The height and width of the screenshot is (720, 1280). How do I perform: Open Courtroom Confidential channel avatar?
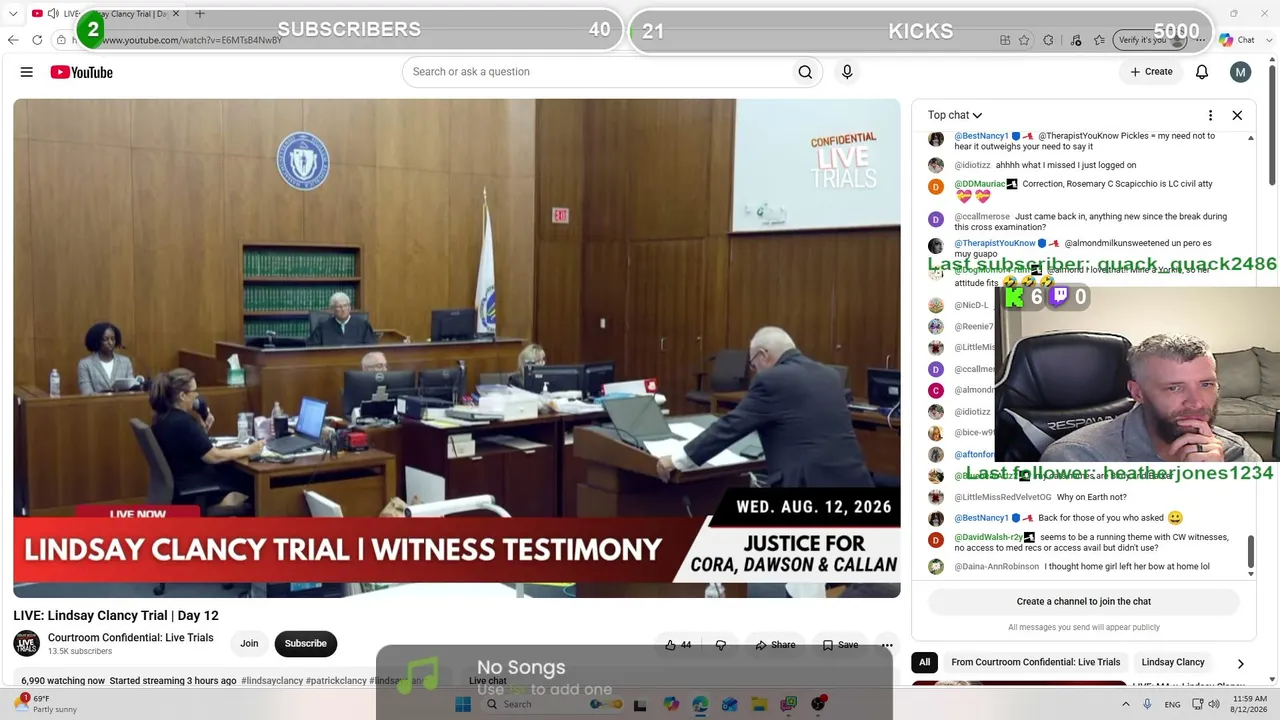[x=27, y=643]
